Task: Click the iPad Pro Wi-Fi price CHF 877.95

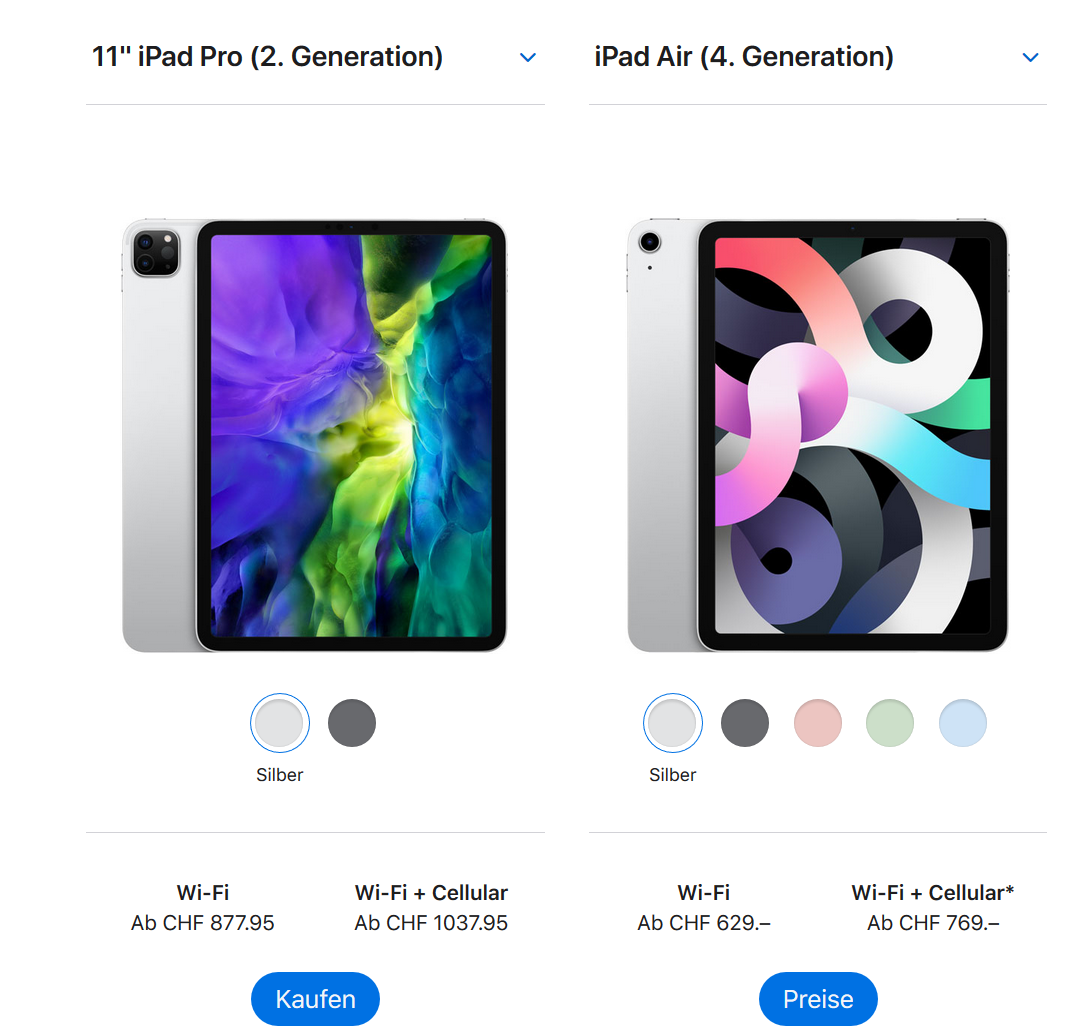Action: tap(202, 923)
